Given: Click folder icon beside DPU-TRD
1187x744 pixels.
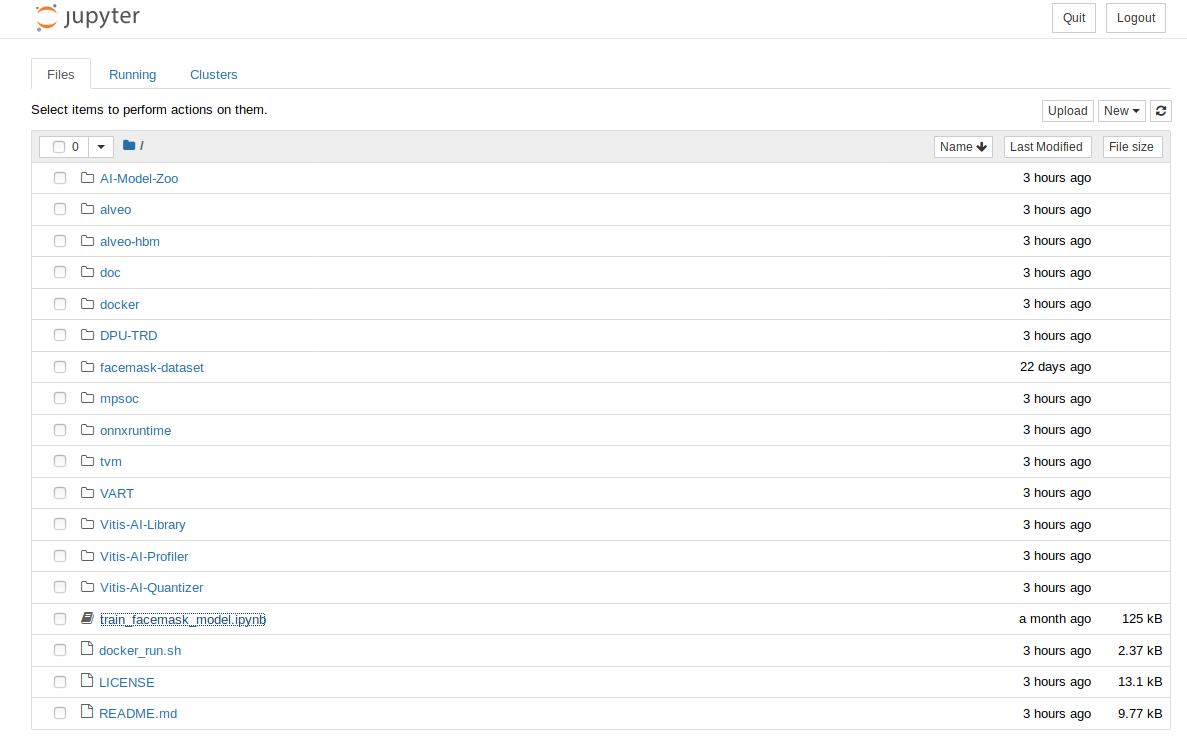Looking at the screenshot, I should [x=87, y=335].
